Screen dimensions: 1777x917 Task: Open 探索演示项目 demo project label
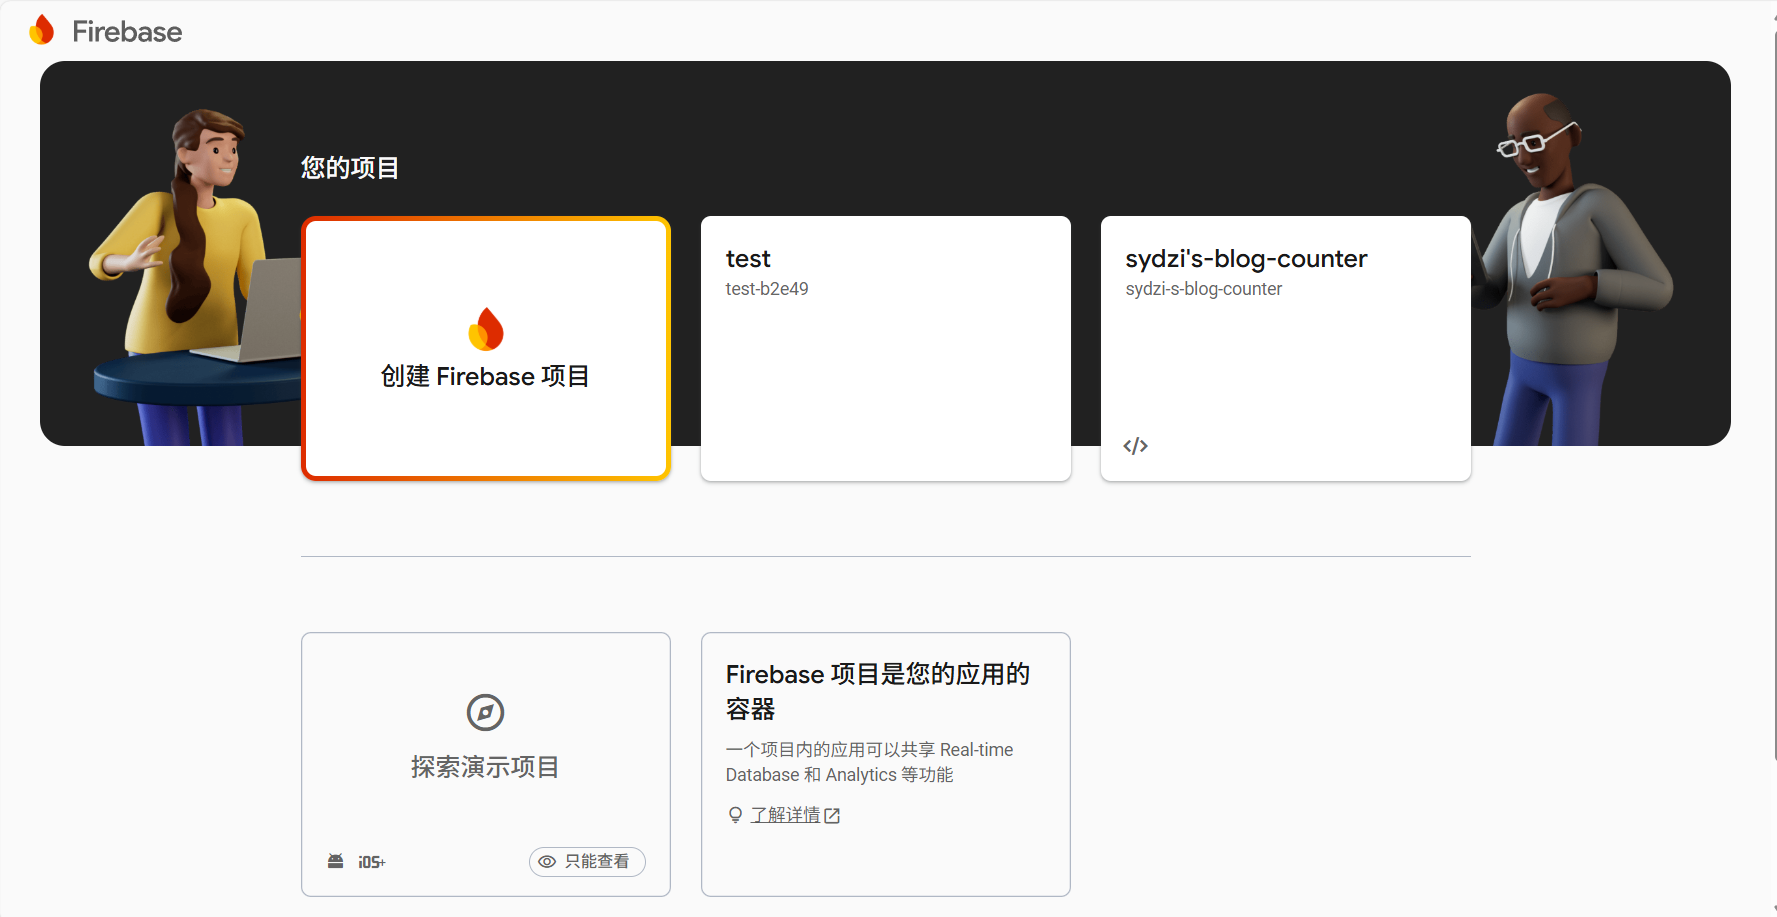pos(485,767)
